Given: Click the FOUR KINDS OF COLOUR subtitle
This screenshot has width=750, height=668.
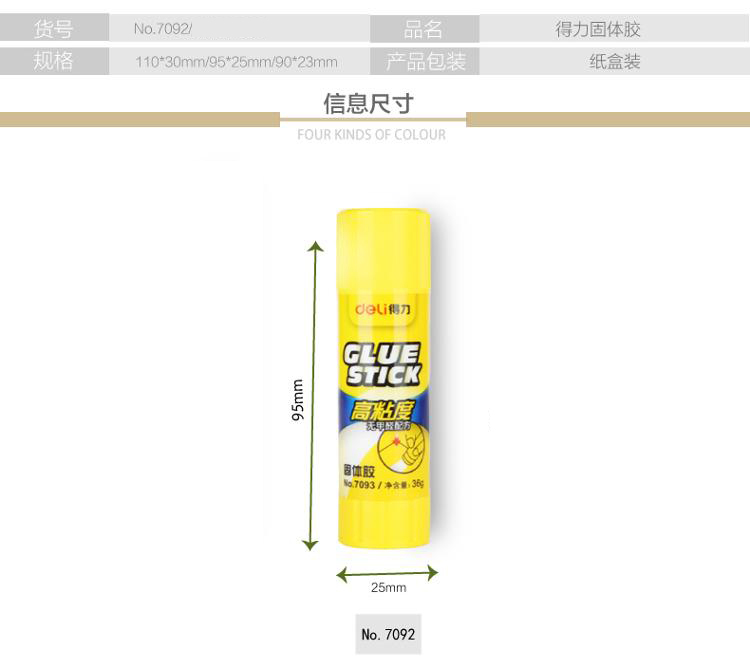Looking at the screenshot, I should (371, 134).
